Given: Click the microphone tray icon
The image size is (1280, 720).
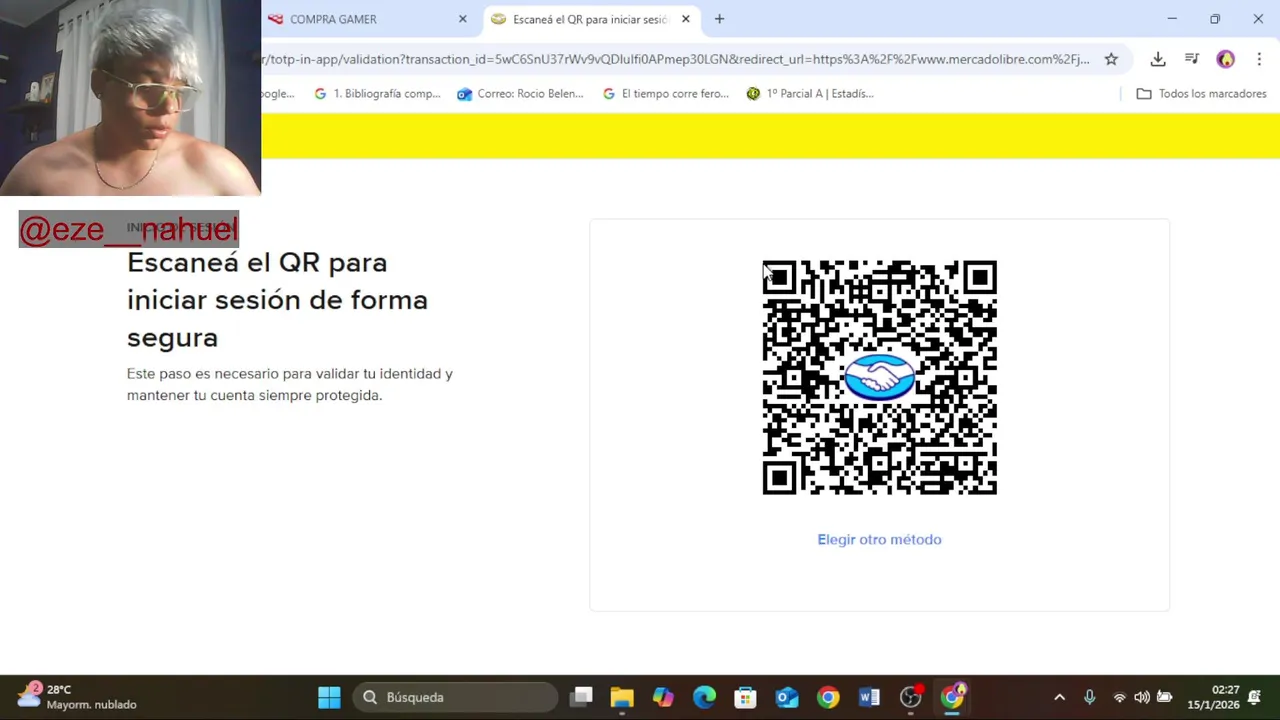Looking at the screenshot, I should (1090, 697).
